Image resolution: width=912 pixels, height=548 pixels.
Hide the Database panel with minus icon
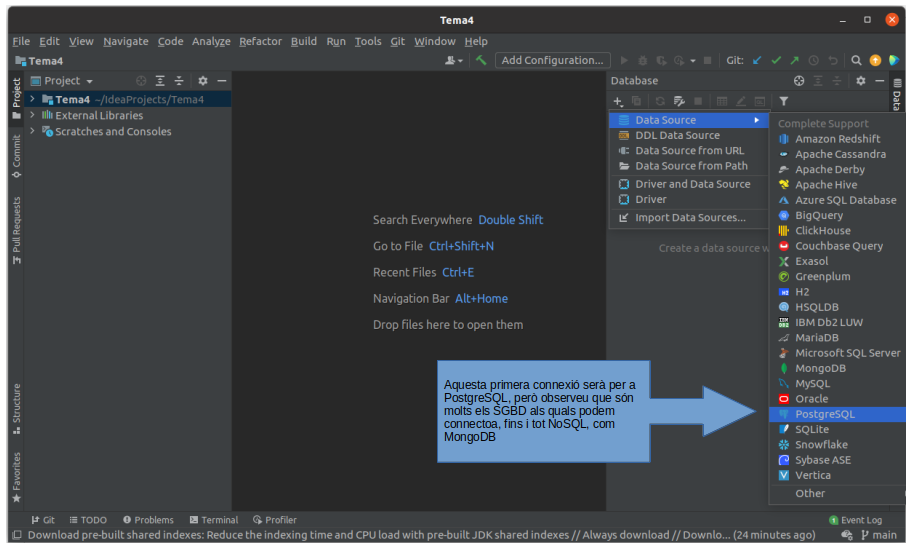879,81
